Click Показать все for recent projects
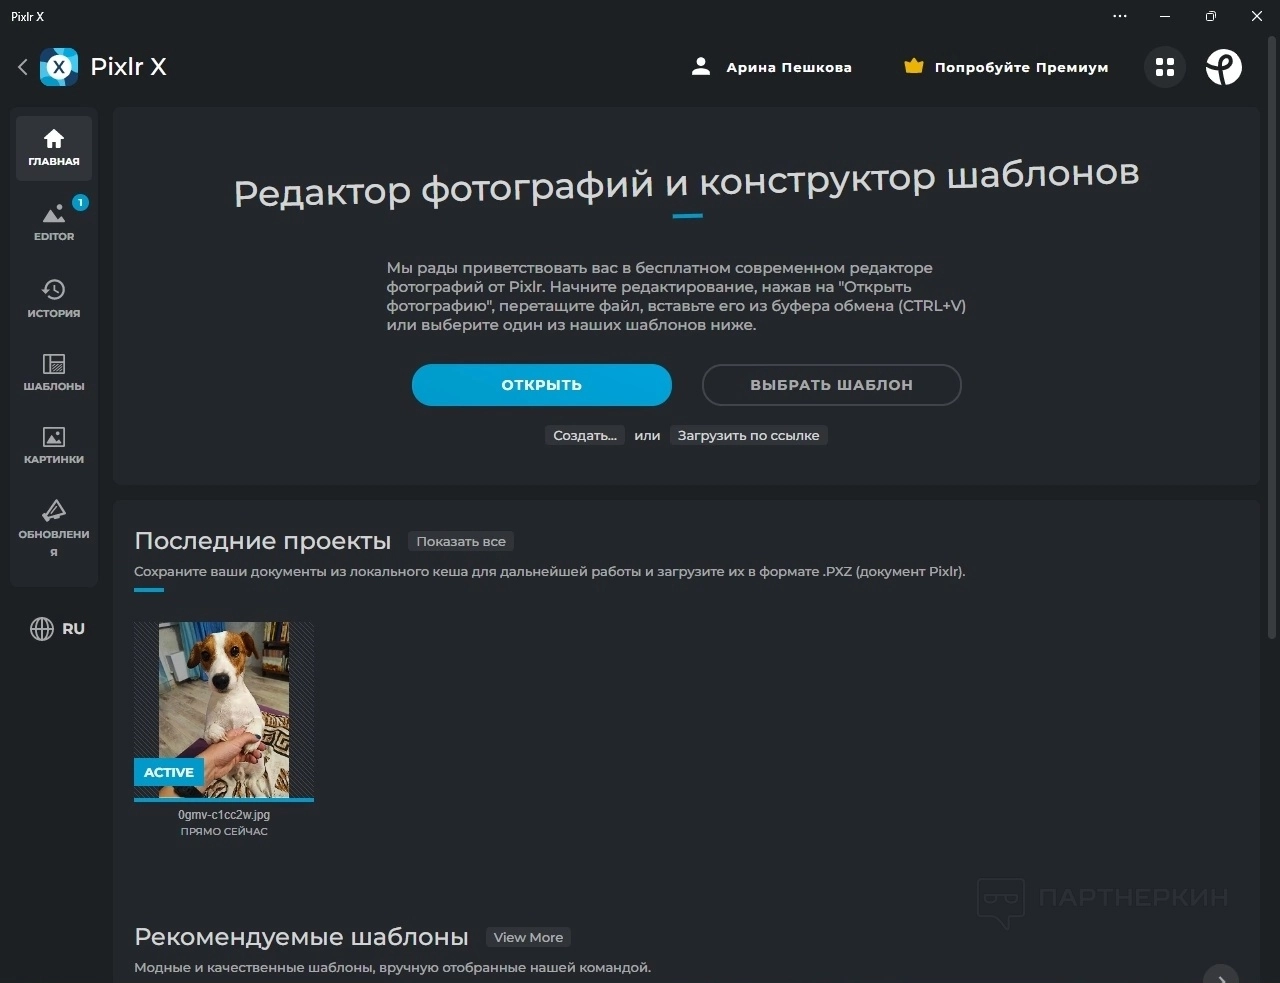The image size is (1280, 983). 461,541
